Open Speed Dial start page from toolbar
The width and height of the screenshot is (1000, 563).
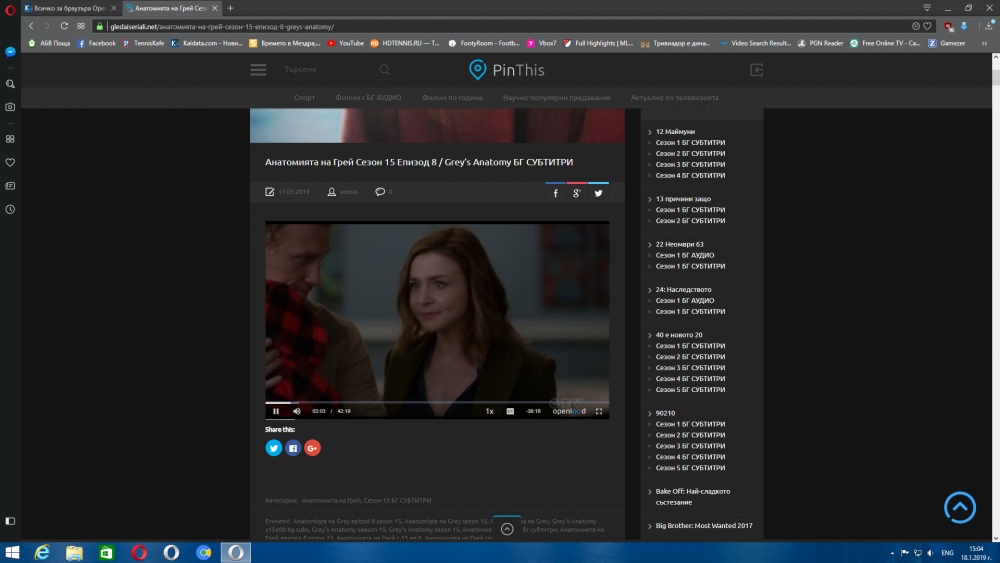(81, 26)
